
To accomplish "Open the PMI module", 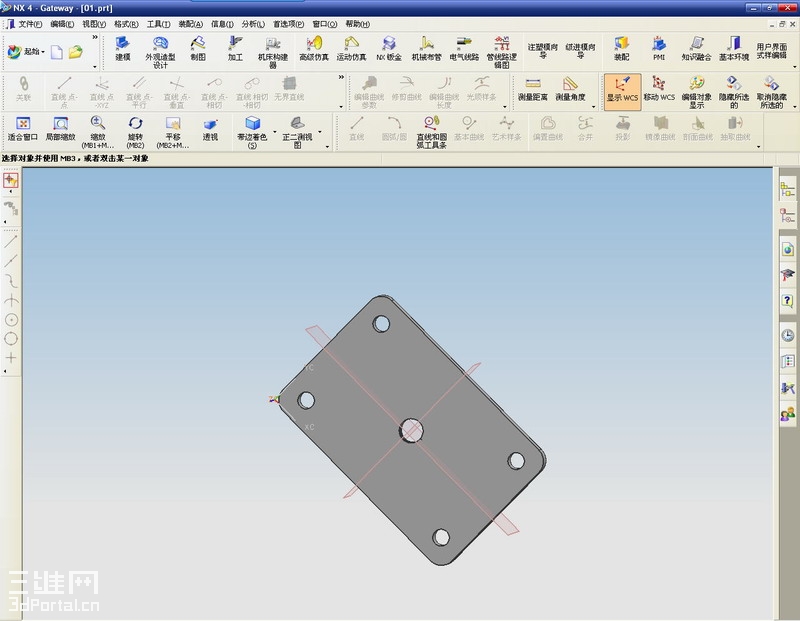I will [659, 49].
